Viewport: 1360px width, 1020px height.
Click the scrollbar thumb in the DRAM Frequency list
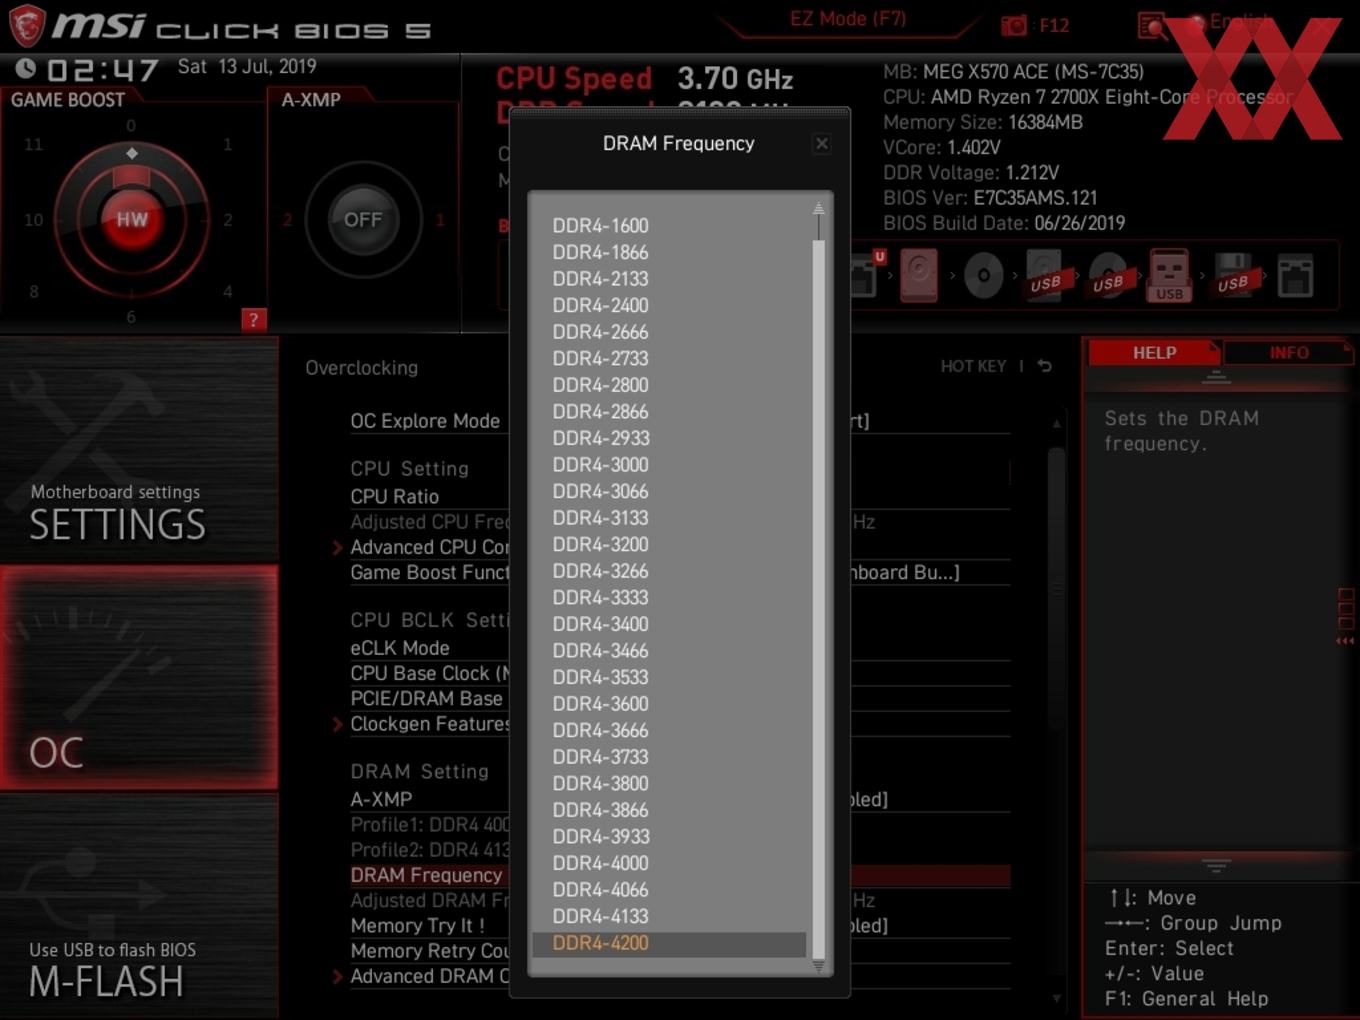coord(818,598)
